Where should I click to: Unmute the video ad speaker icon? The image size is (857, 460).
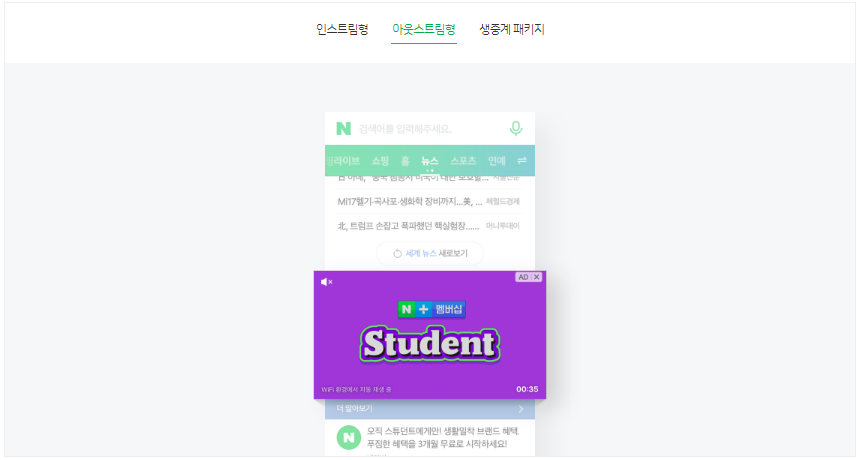coord(326,282)
